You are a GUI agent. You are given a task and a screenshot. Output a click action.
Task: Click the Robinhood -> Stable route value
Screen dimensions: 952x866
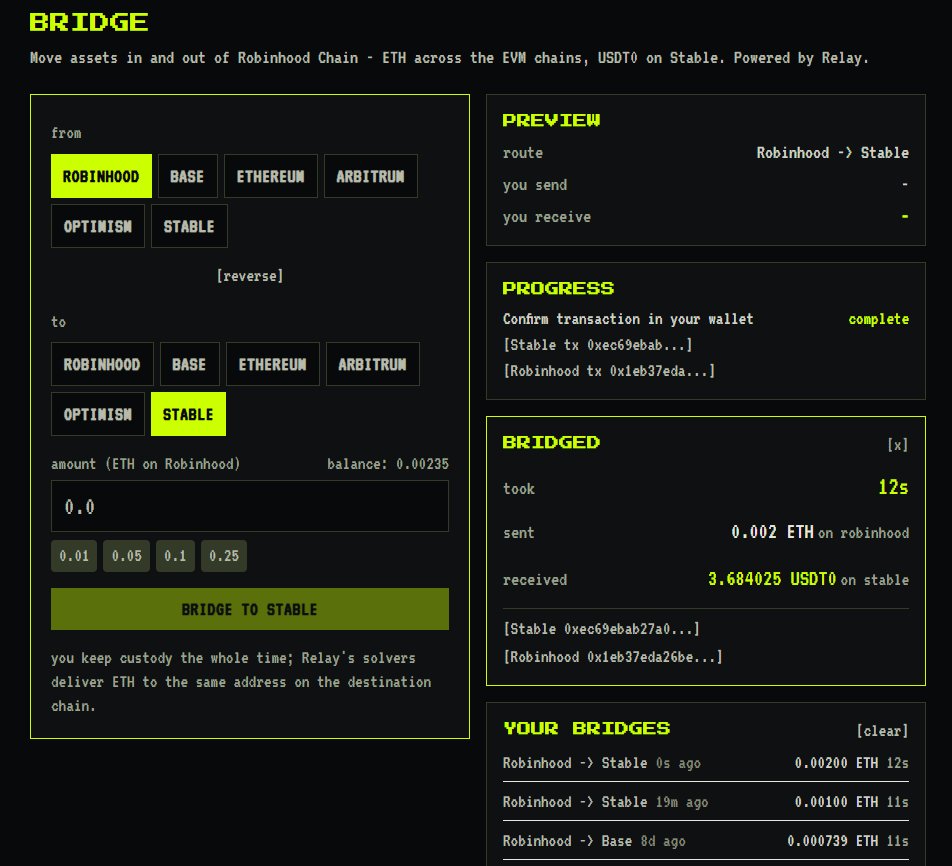pyautogui.click(x=832, y=153)
